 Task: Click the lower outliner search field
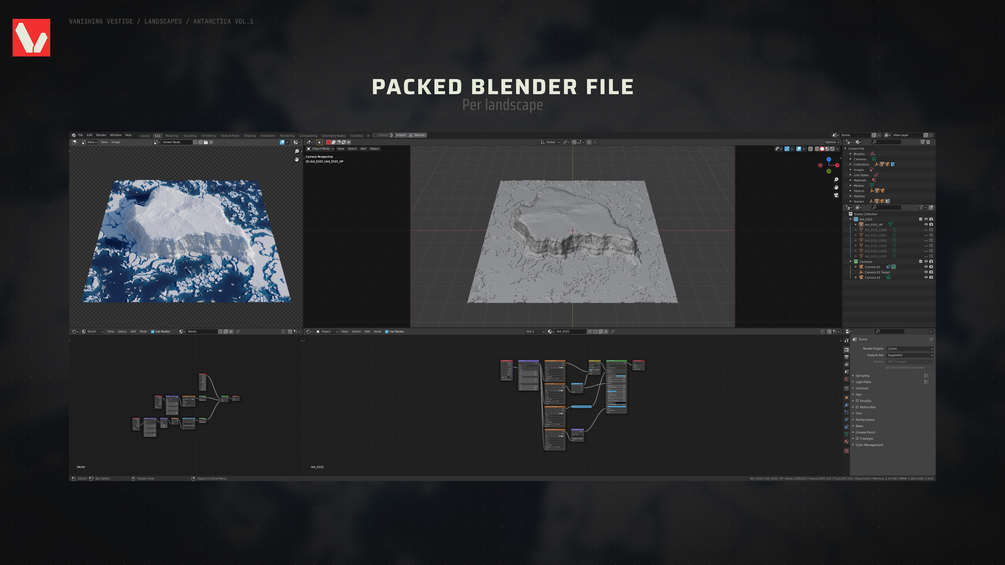point(886,208)
